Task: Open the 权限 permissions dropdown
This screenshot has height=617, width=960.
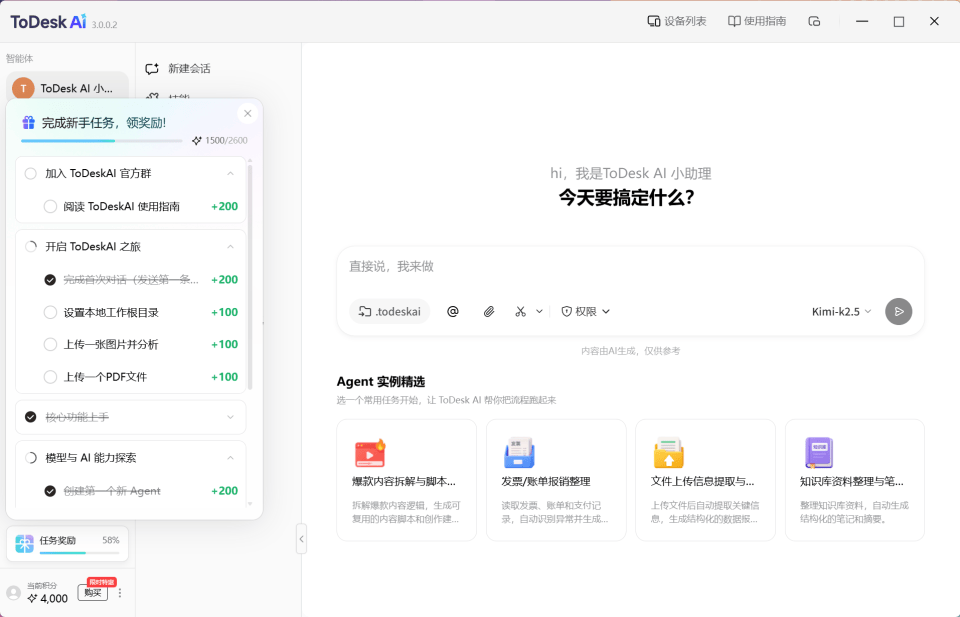Action: point(585,312)
